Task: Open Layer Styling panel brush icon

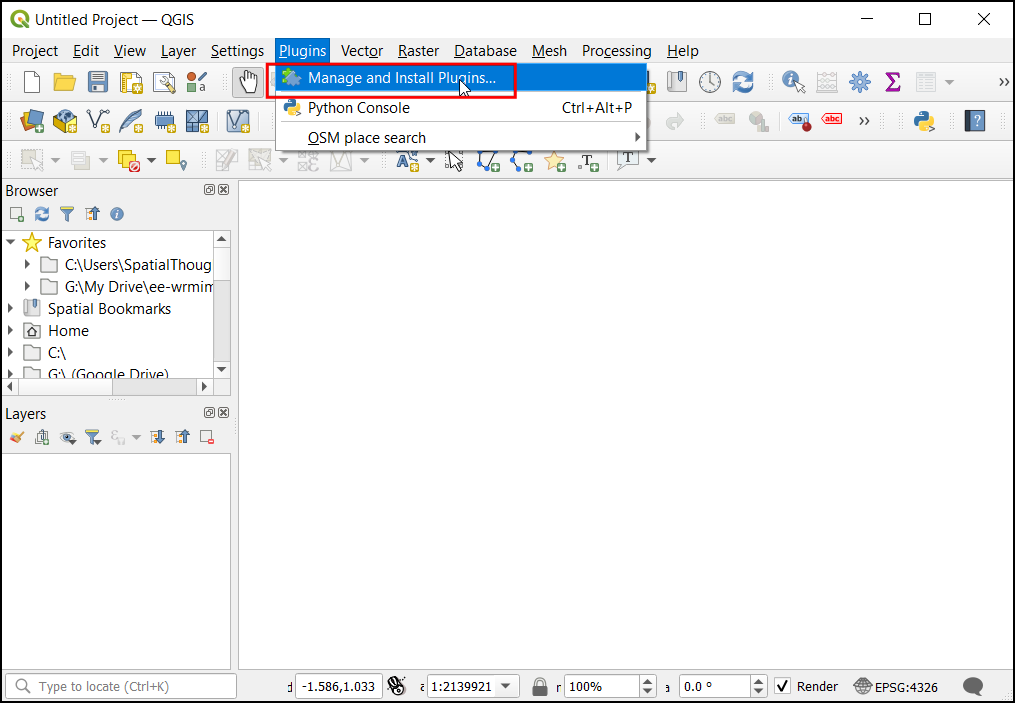Action: pyautogui.click(x=17, y=438)
